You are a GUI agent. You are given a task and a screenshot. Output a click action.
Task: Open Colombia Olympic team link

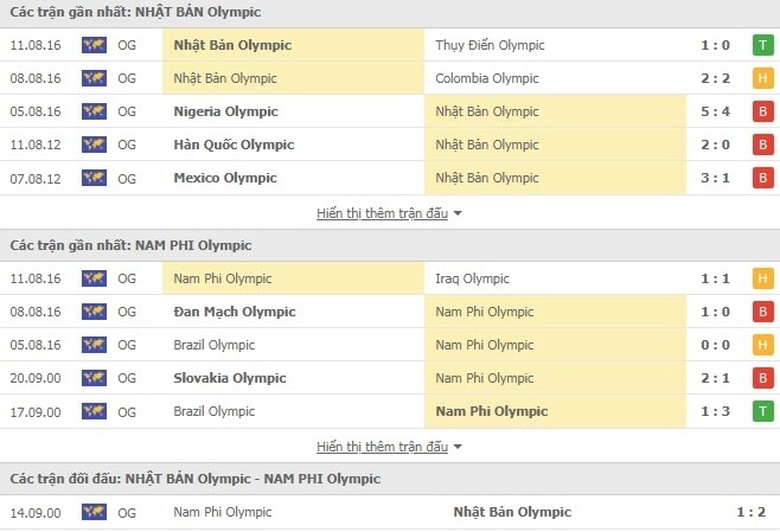[x=487, y=78]
